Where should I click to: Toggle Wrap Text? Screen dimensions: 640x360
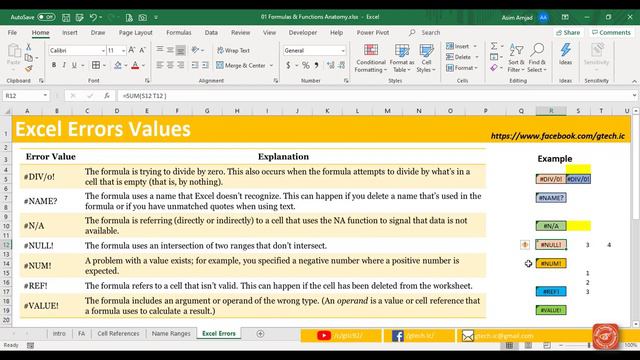click(x=233, y=50)
